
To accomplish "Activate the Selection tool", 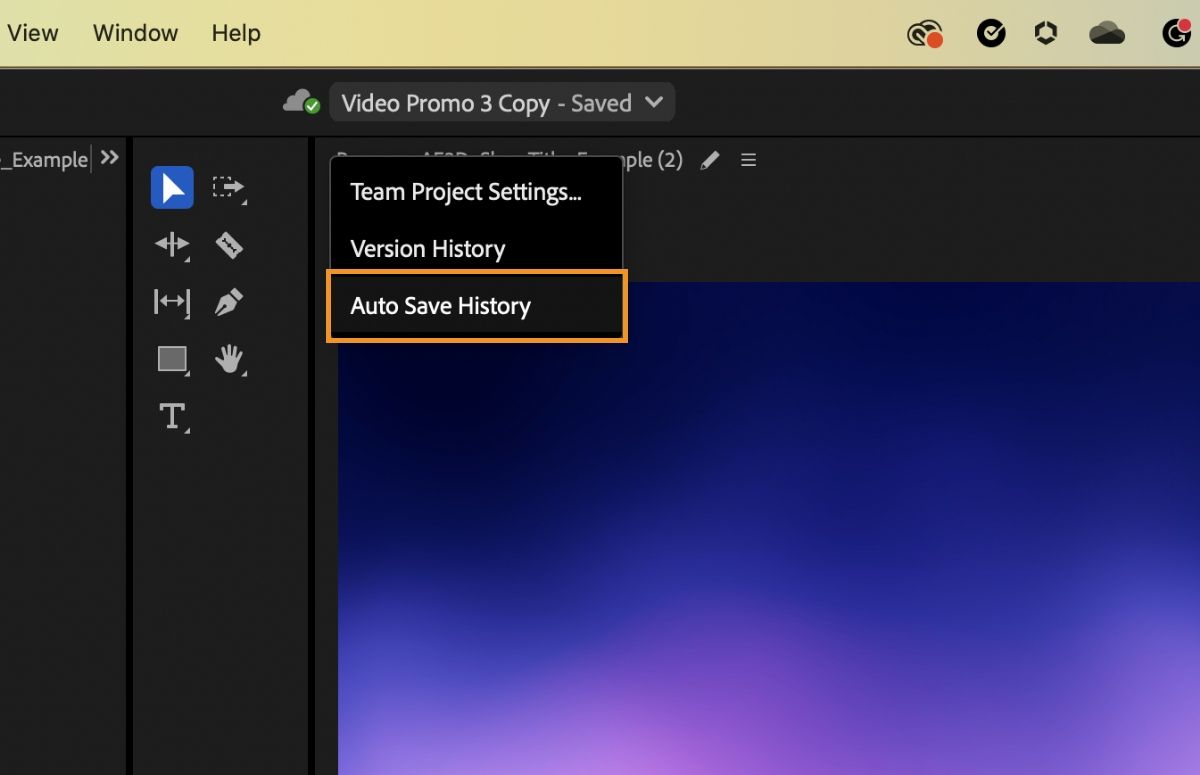I will pyautogui.click(x=171, y=188).
